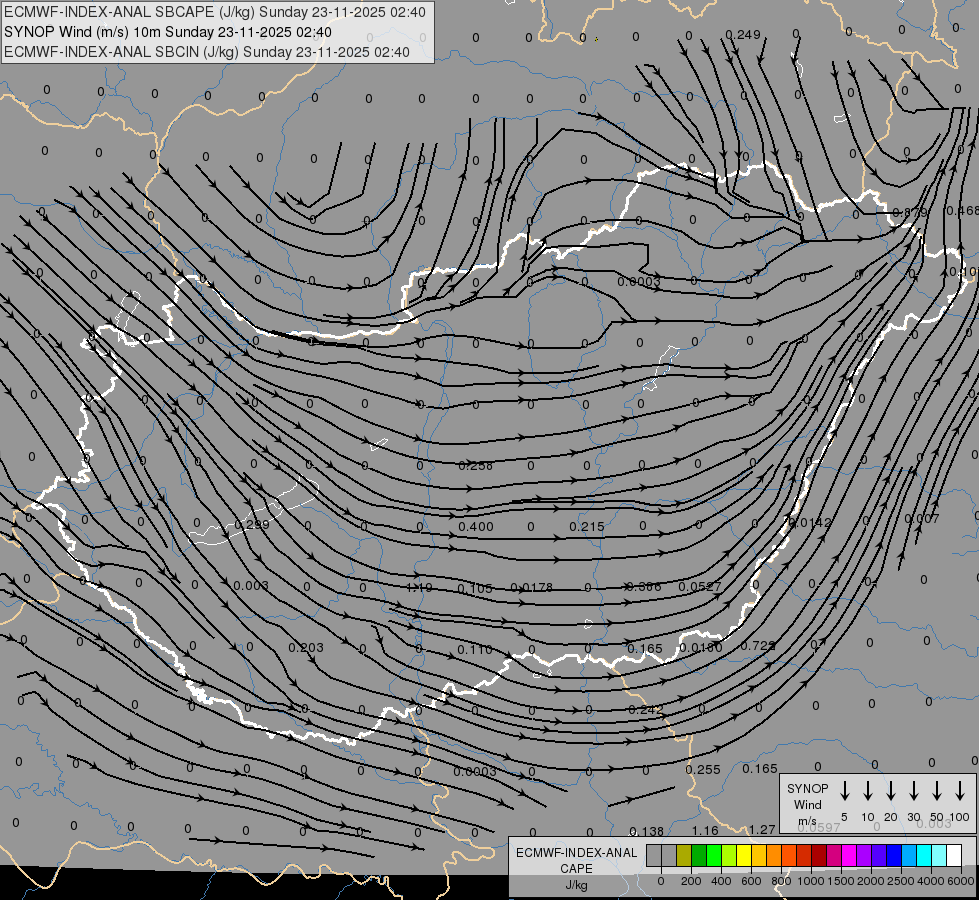
Task: Click the map value 0.879
Action: pyautogui.click(x=910, y=212)
